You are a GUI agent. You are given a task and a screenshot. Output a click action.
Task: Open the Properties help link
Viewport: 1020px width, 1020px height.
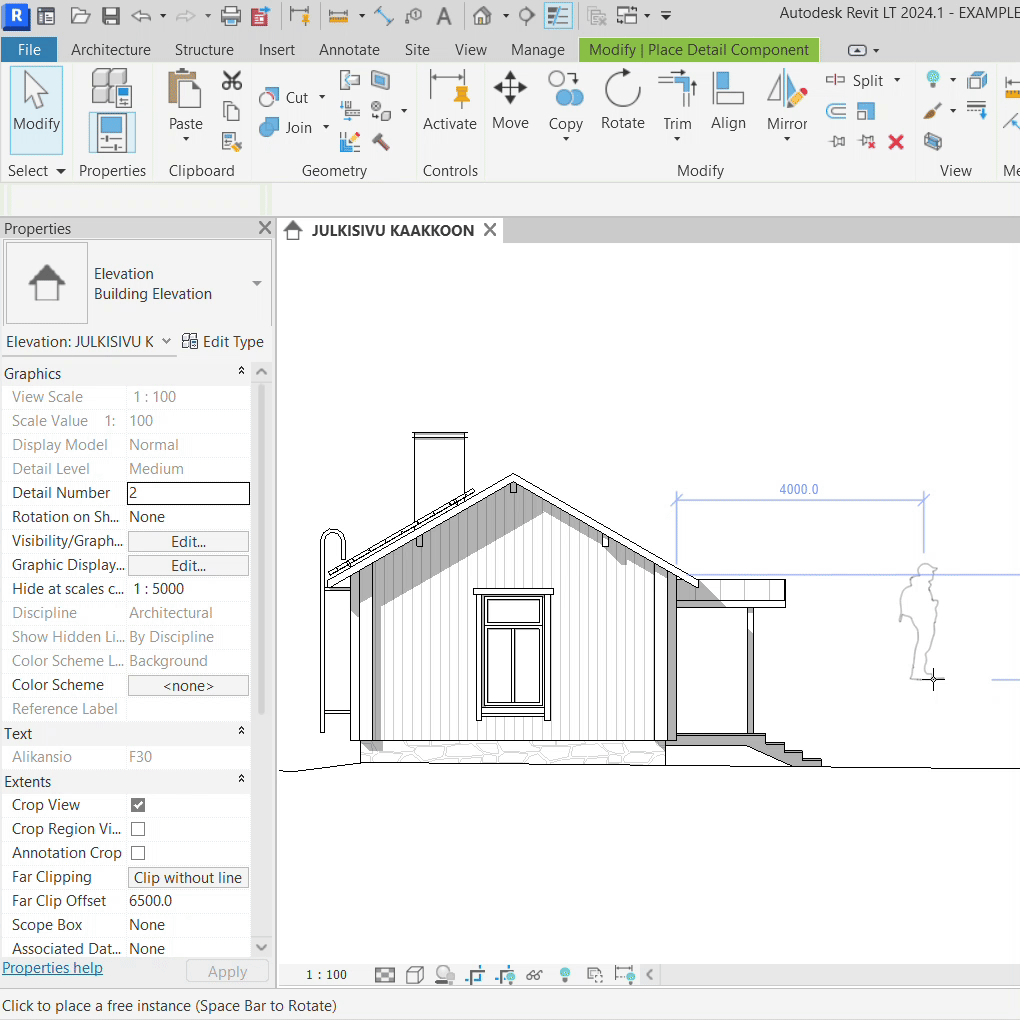click(x=52, y=968)
